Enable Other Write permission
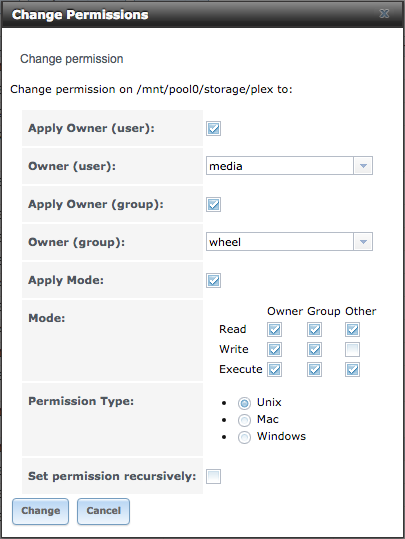405x539 pixels. coord(352,350)
